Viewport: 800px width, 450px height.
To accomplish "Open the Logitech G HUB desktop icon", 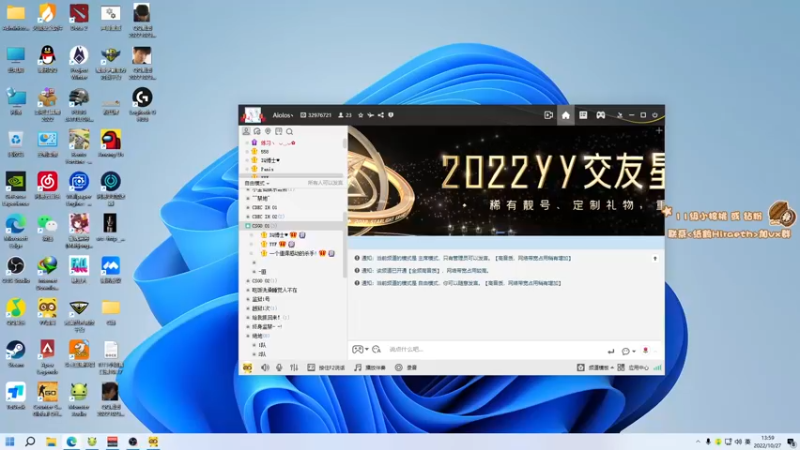I will coord(142,104).
